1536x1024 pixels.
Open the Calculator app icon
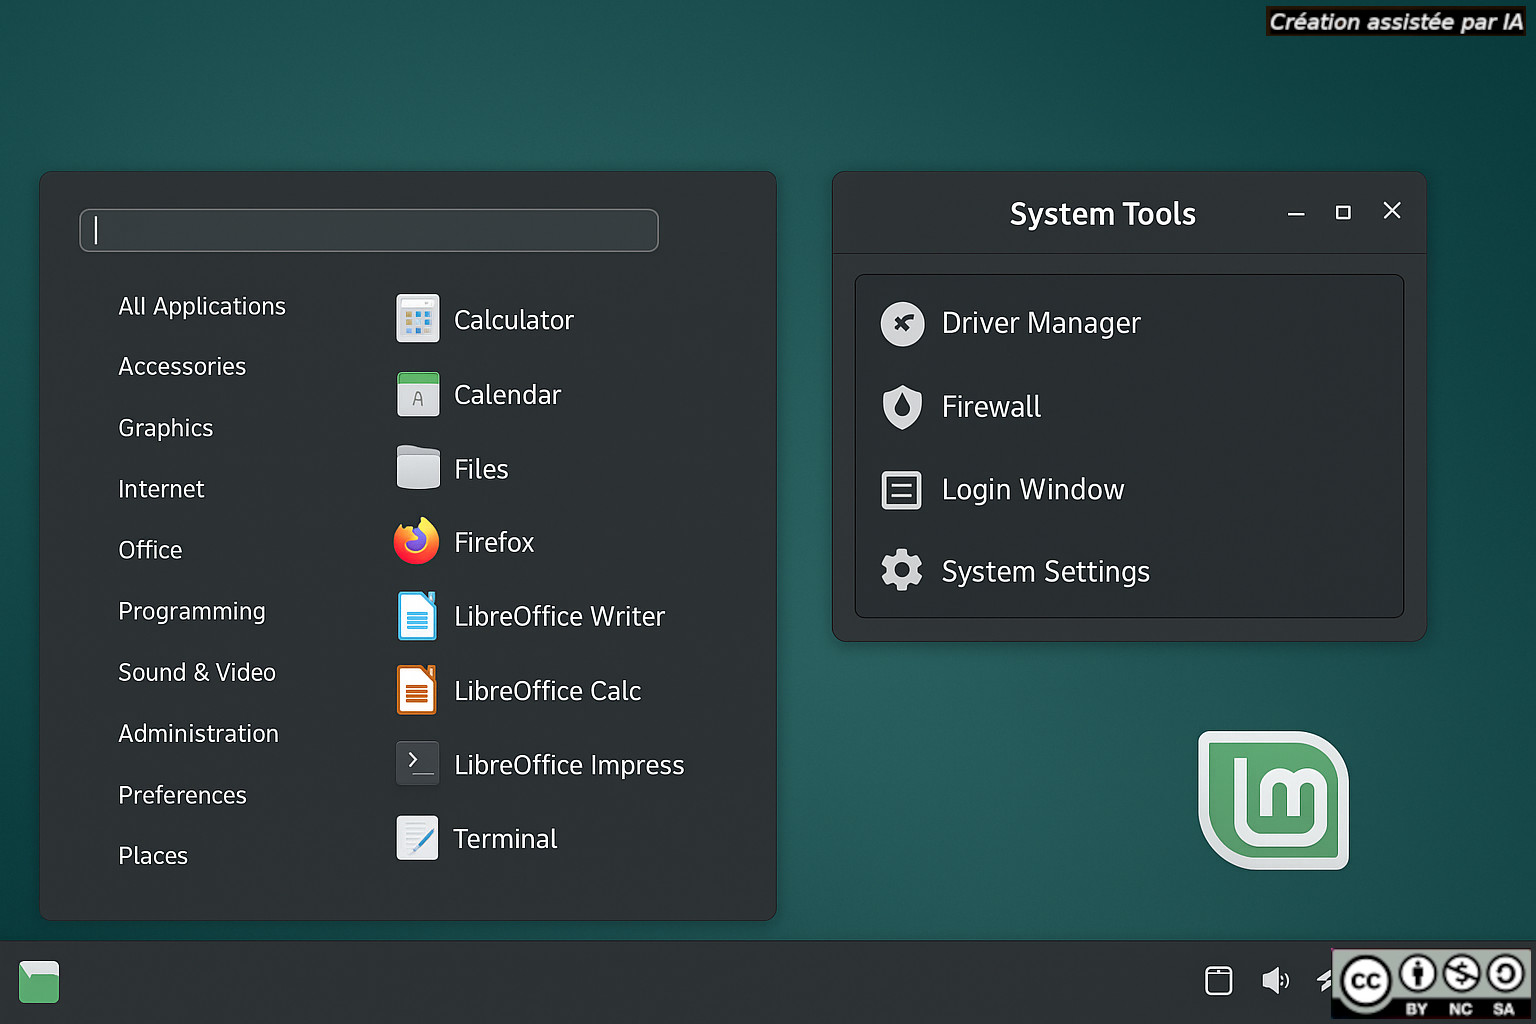tap(417, 319)
